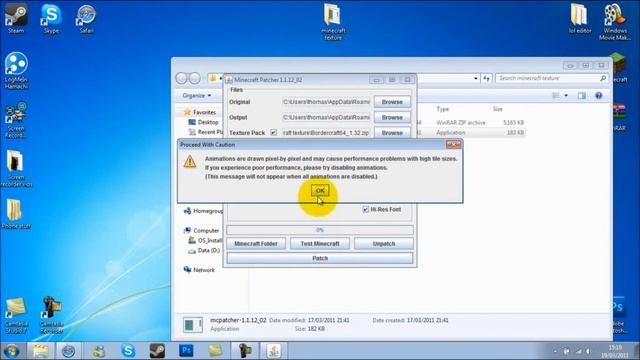Click the Explorer forward arrow button
This screenshot has width=640, height=360.
195,78
